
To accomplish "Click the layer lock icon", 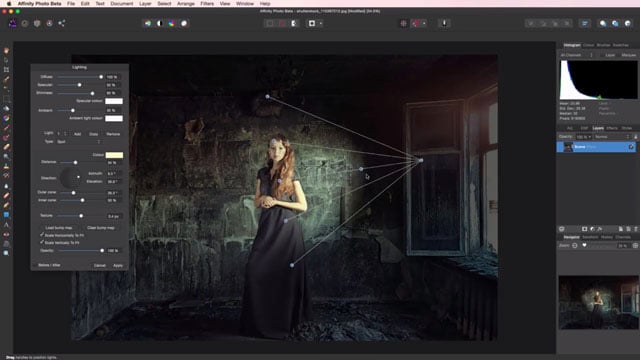I will pyautogui.click(x=636, y=137).
